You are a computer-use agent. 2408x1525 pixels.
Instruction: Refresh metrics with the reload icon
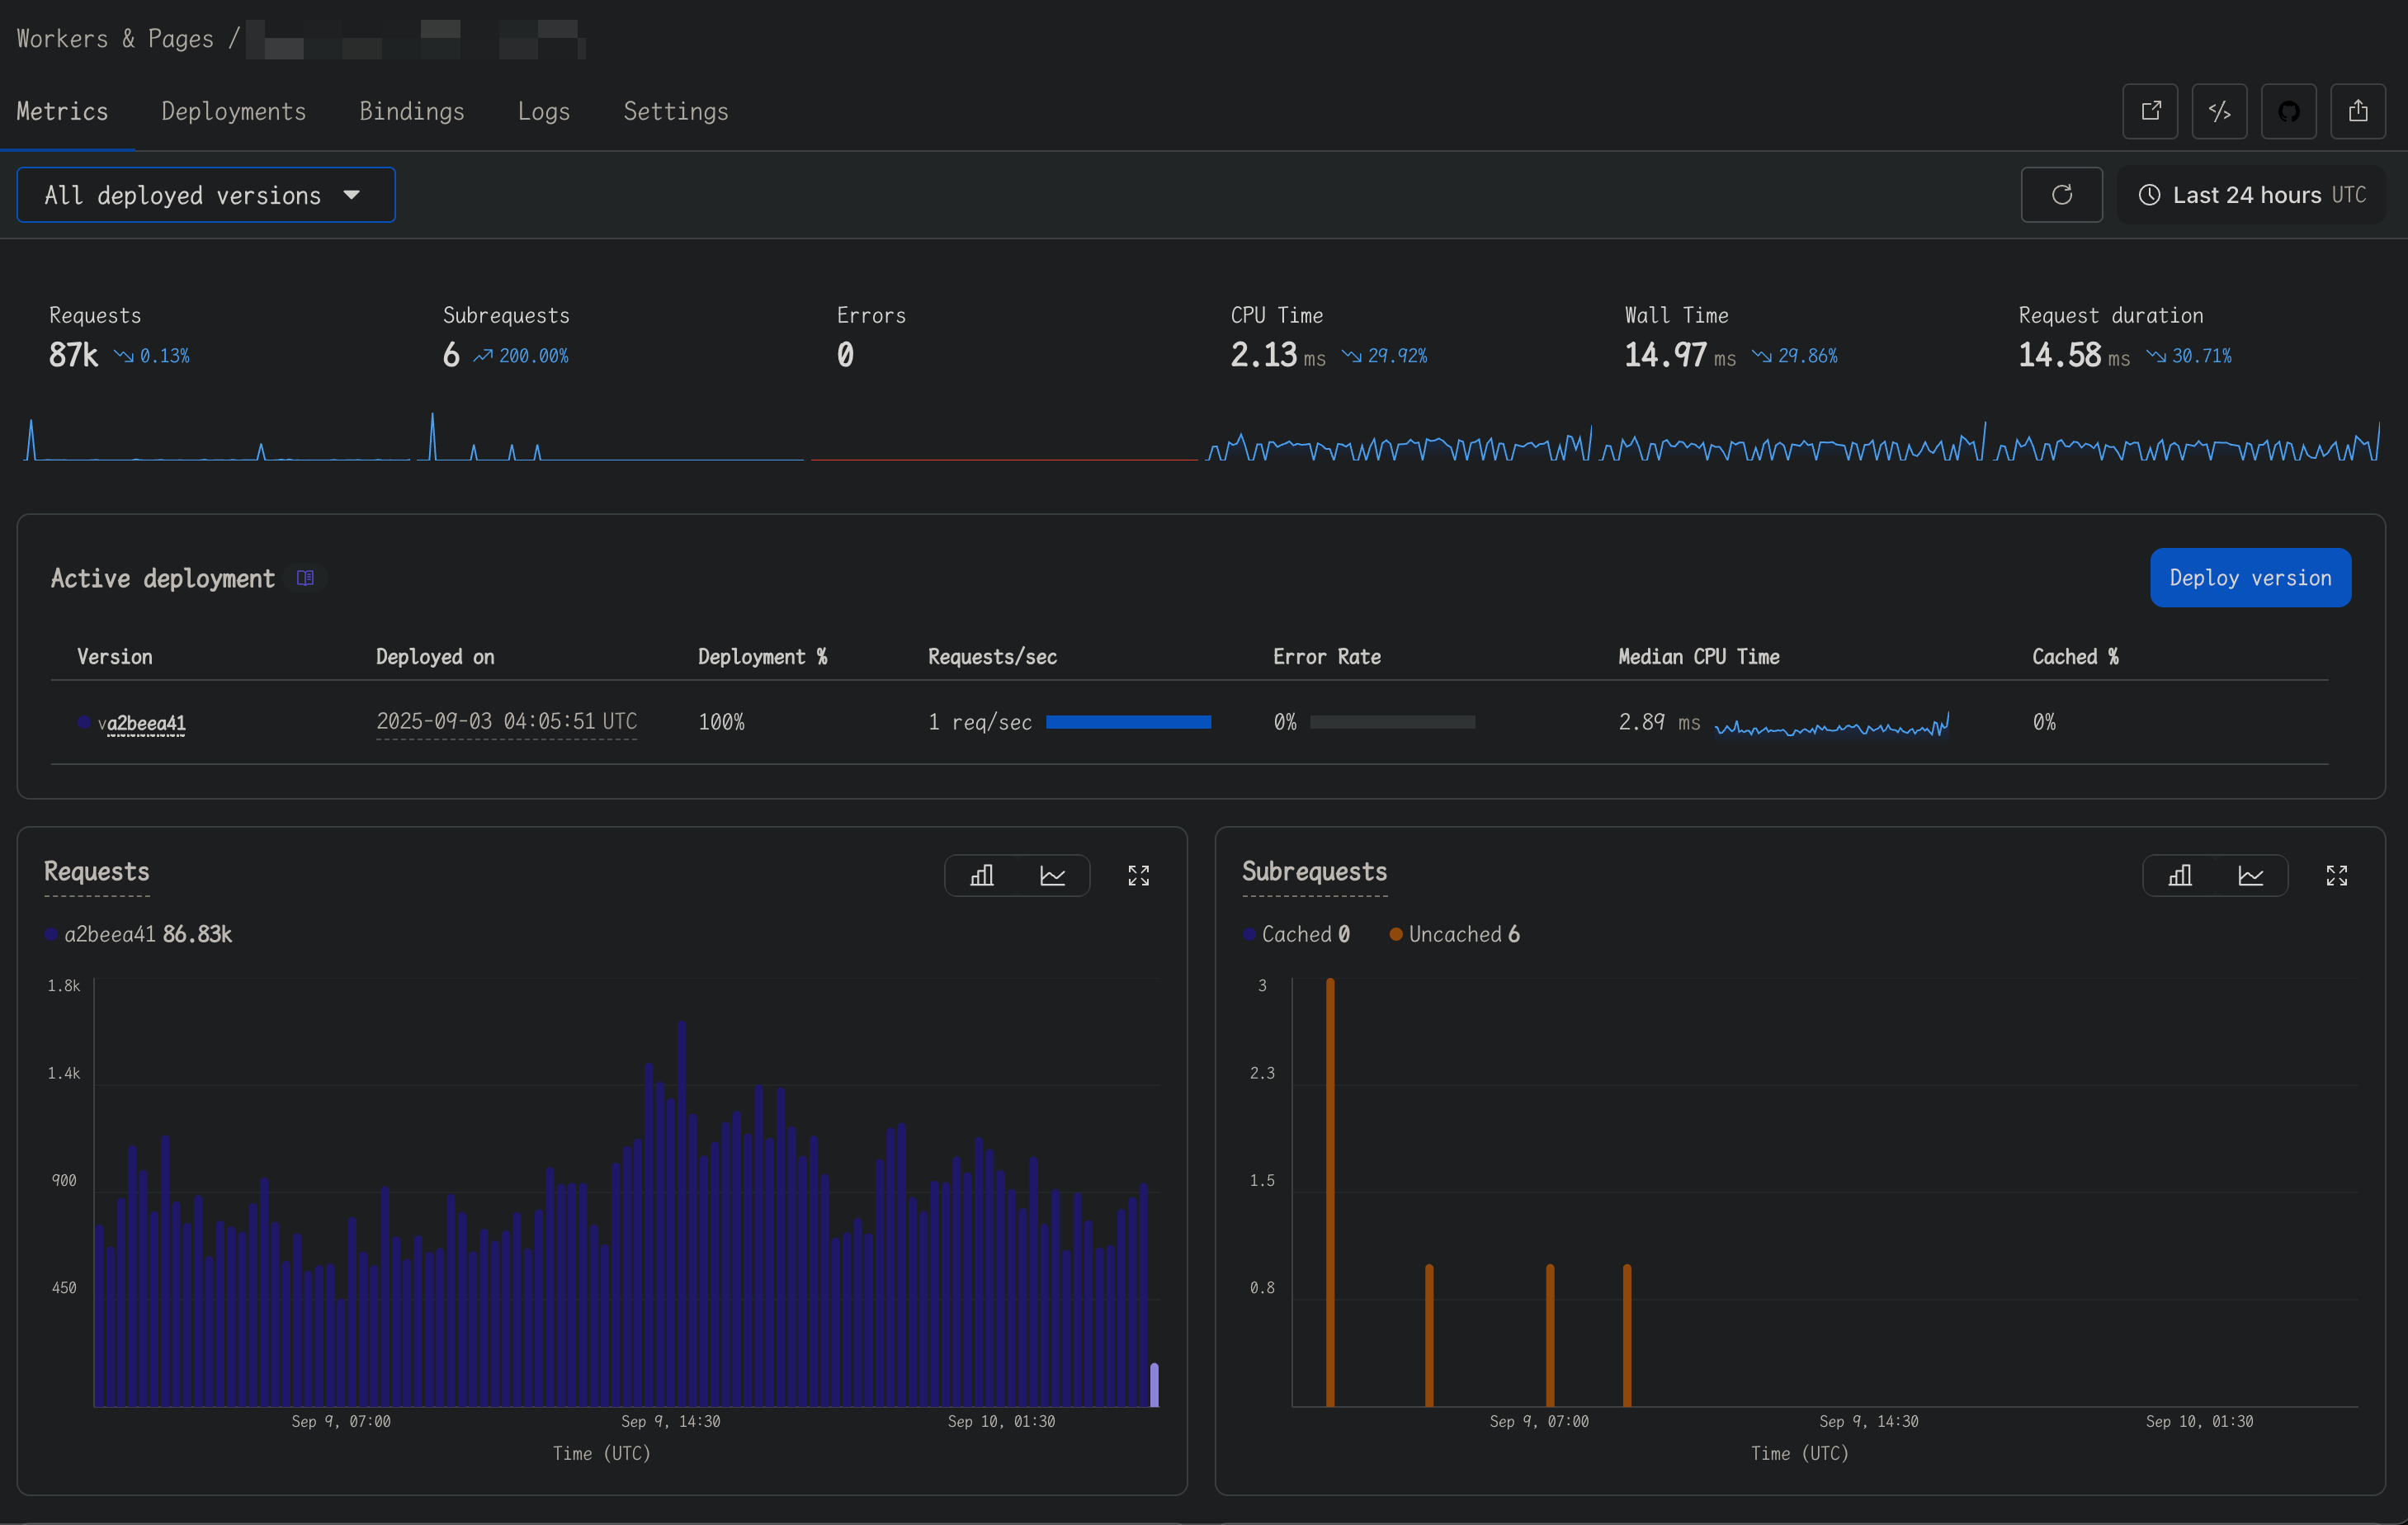2061,195
